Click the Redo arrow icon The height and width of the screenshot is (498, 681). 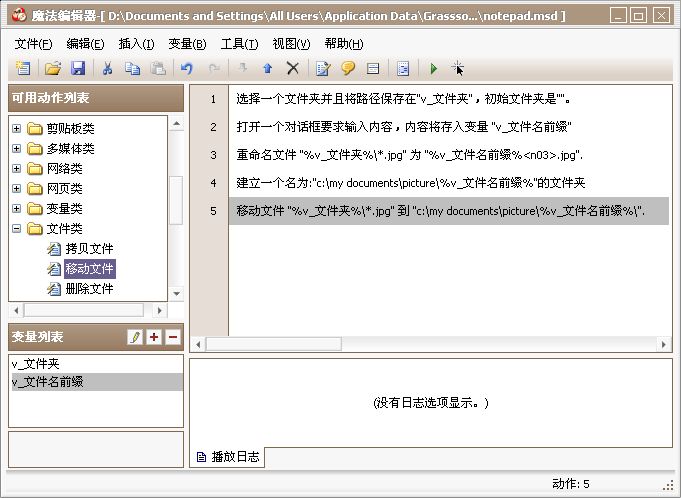[x=214, y=68]
